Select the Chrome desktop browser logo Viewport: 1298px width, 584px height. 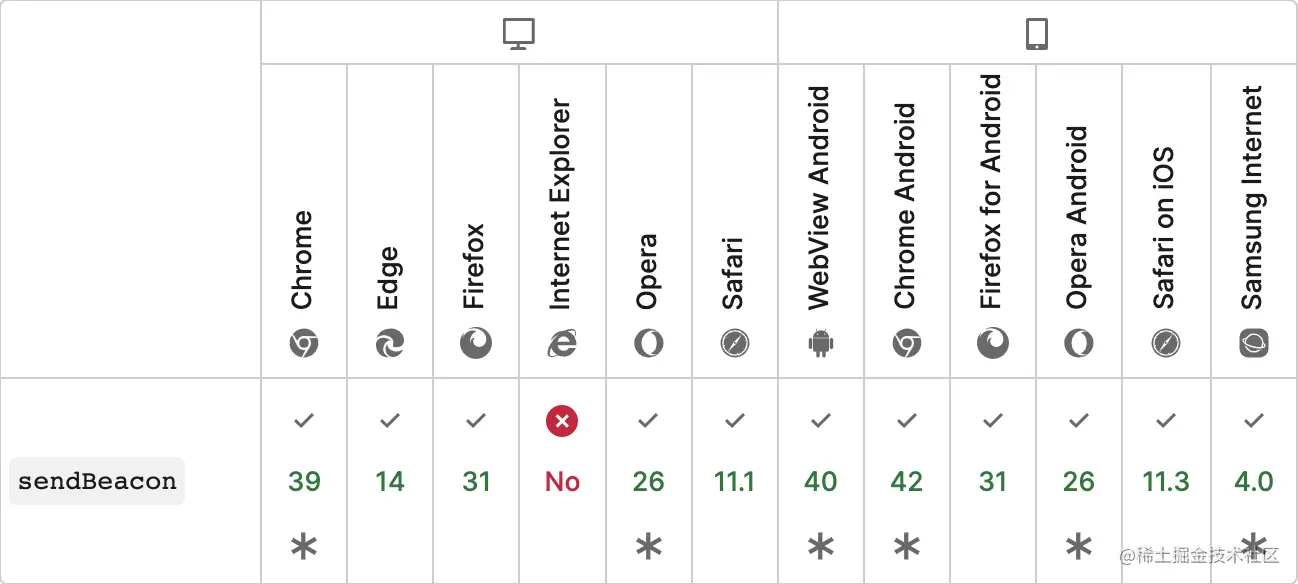click(304, 344)
